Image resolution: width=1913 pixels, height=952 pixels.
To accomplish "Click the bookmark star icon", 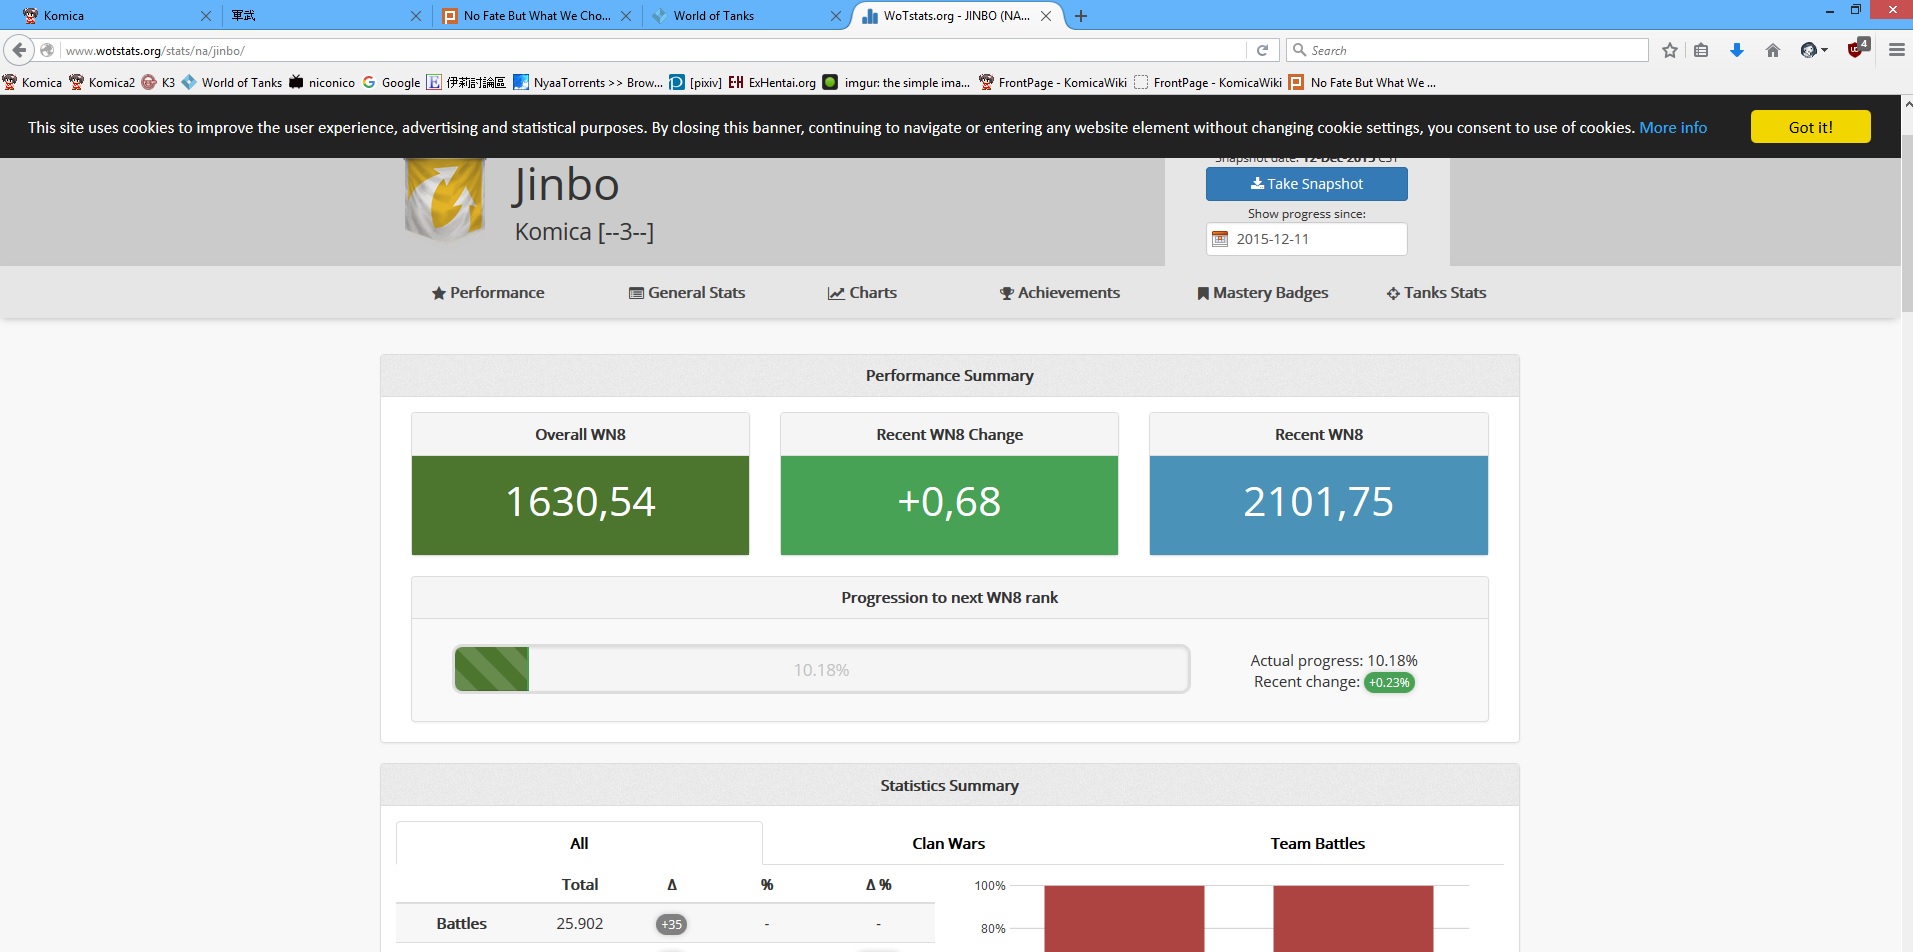I will (1669, 50).
